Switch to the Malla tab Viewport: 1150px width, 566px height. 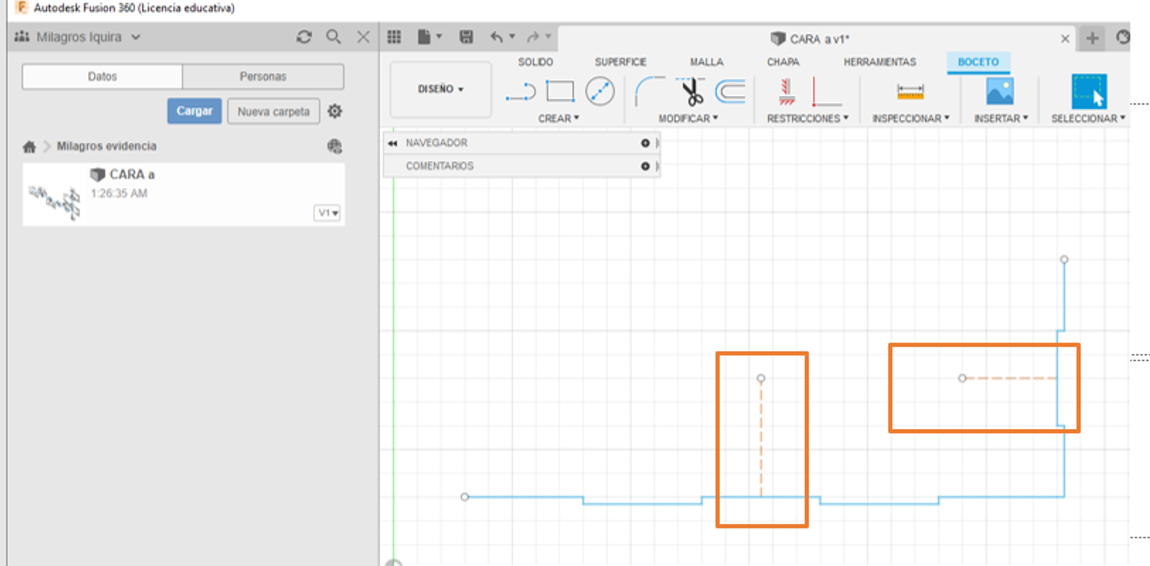pyautogui.click(x=706, y=62)
